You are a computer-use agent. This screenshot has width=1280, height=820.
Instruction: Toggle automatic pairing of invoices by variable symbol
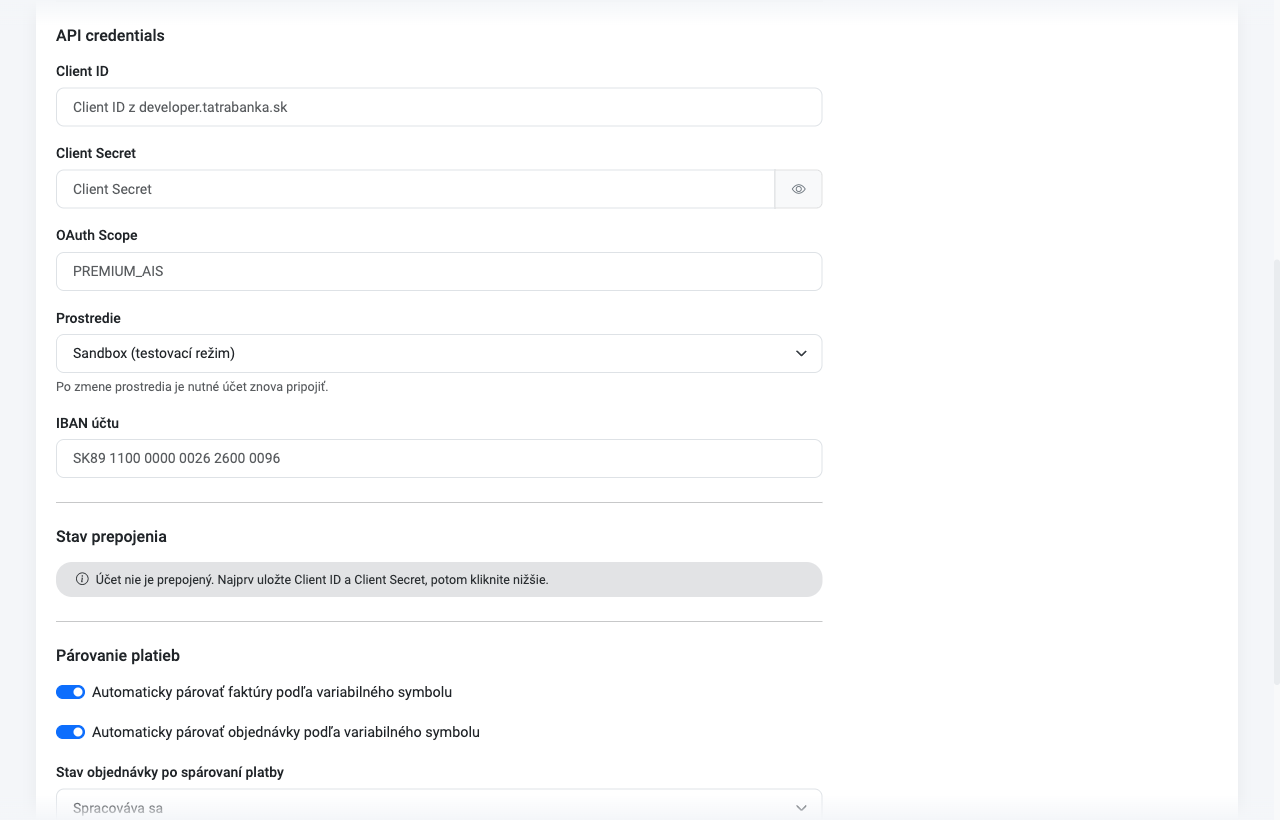70,692
